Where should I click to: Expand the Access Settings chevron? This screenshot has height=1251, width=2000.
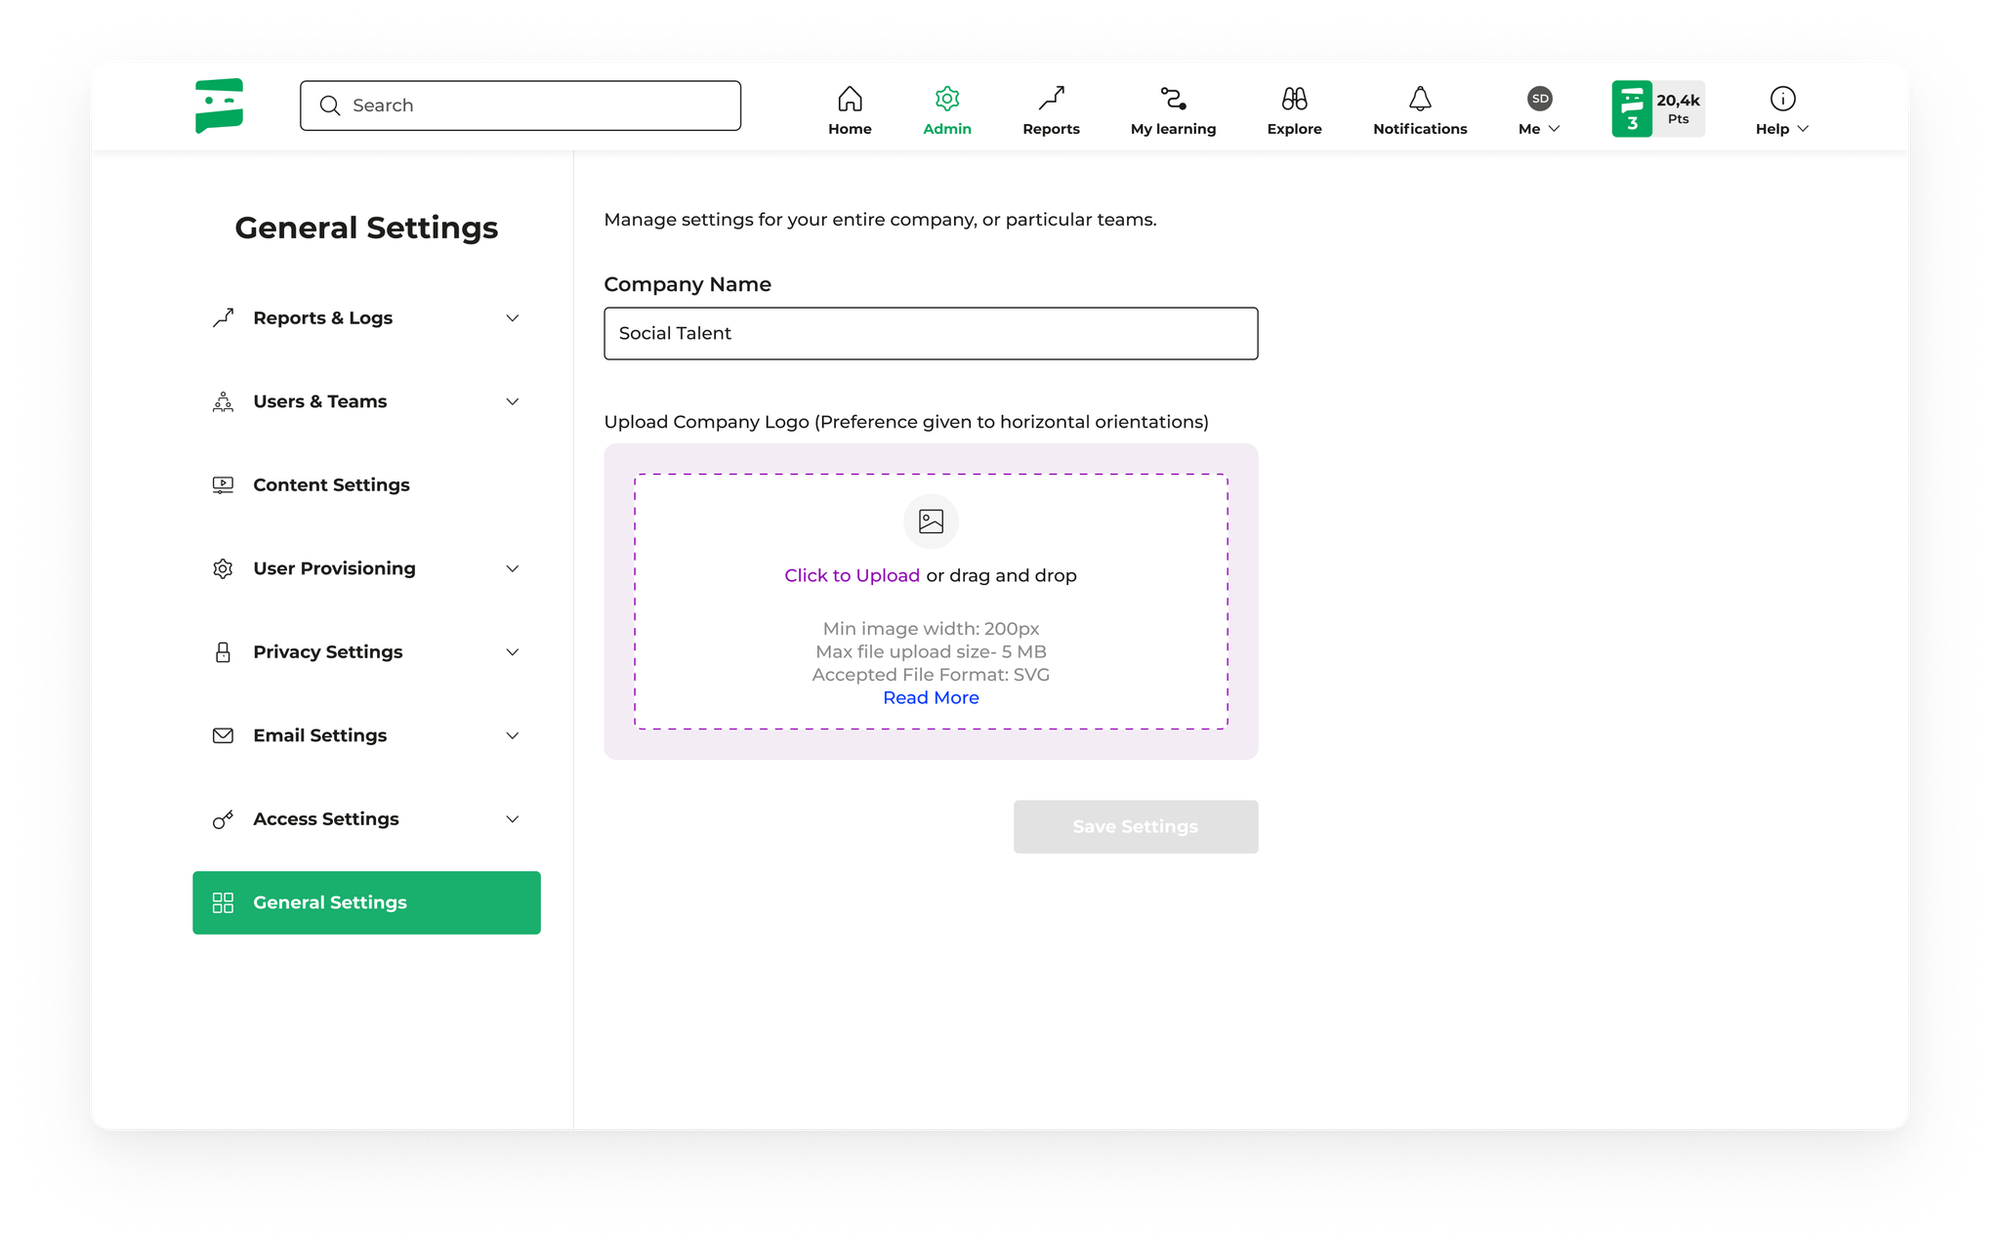pyautogui.click(x=512, y=819)
